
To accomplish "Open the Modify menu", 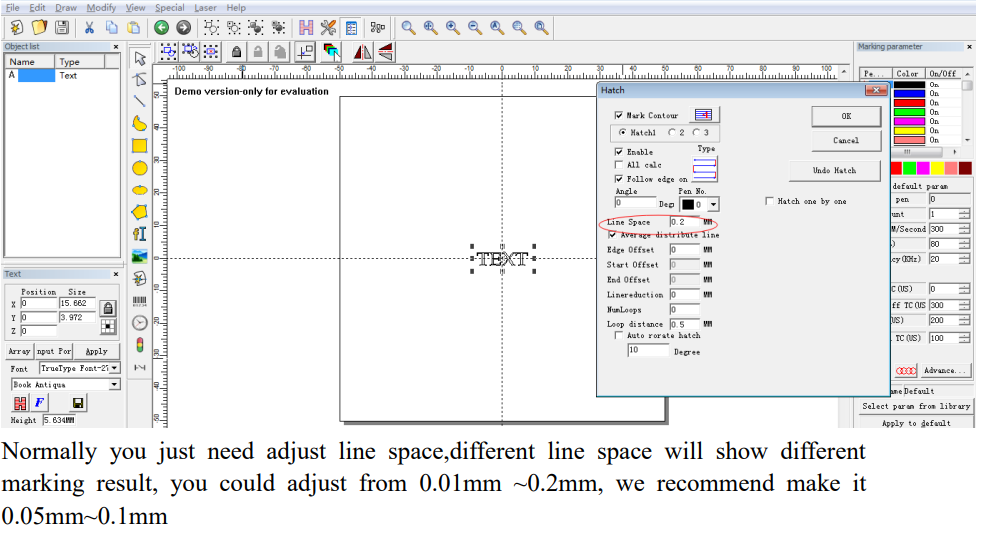I will (102, 8).
